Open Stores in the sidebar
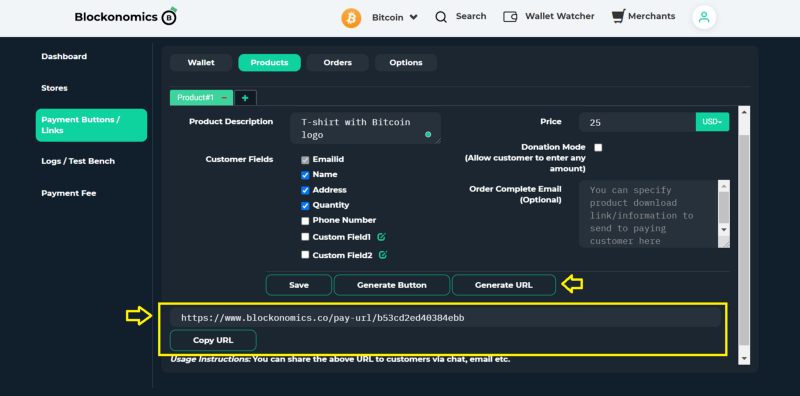The image size is (800, 396). click(54, 88)
